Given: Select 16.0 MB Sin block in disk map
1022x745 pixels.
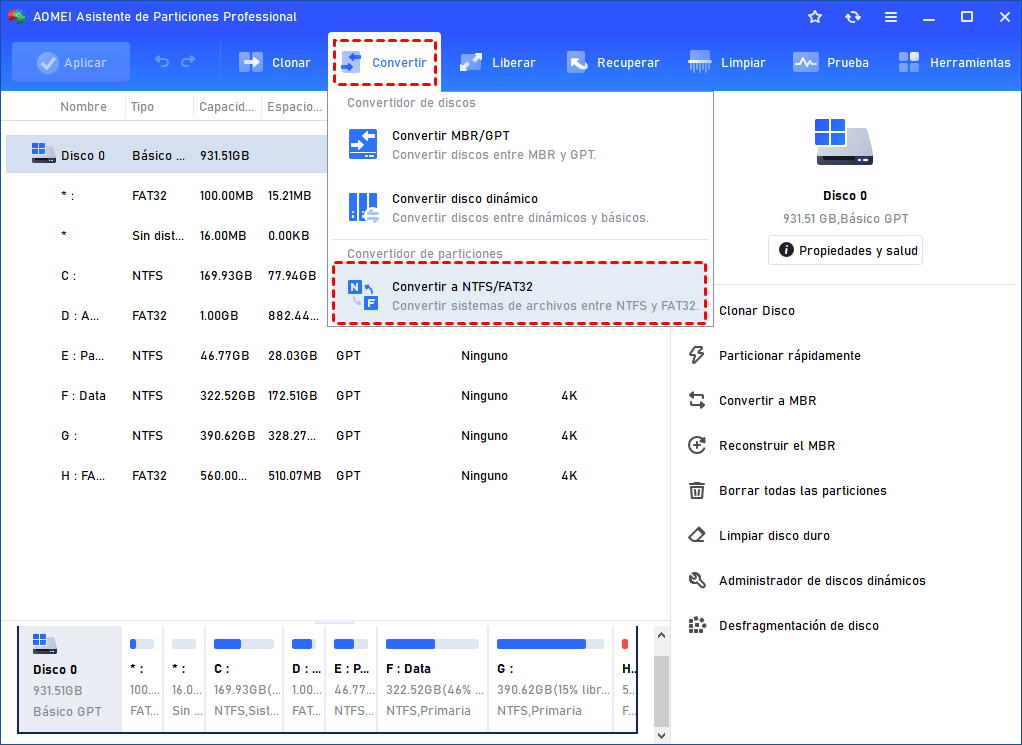Looking at the screenshot, I should 184,679.
